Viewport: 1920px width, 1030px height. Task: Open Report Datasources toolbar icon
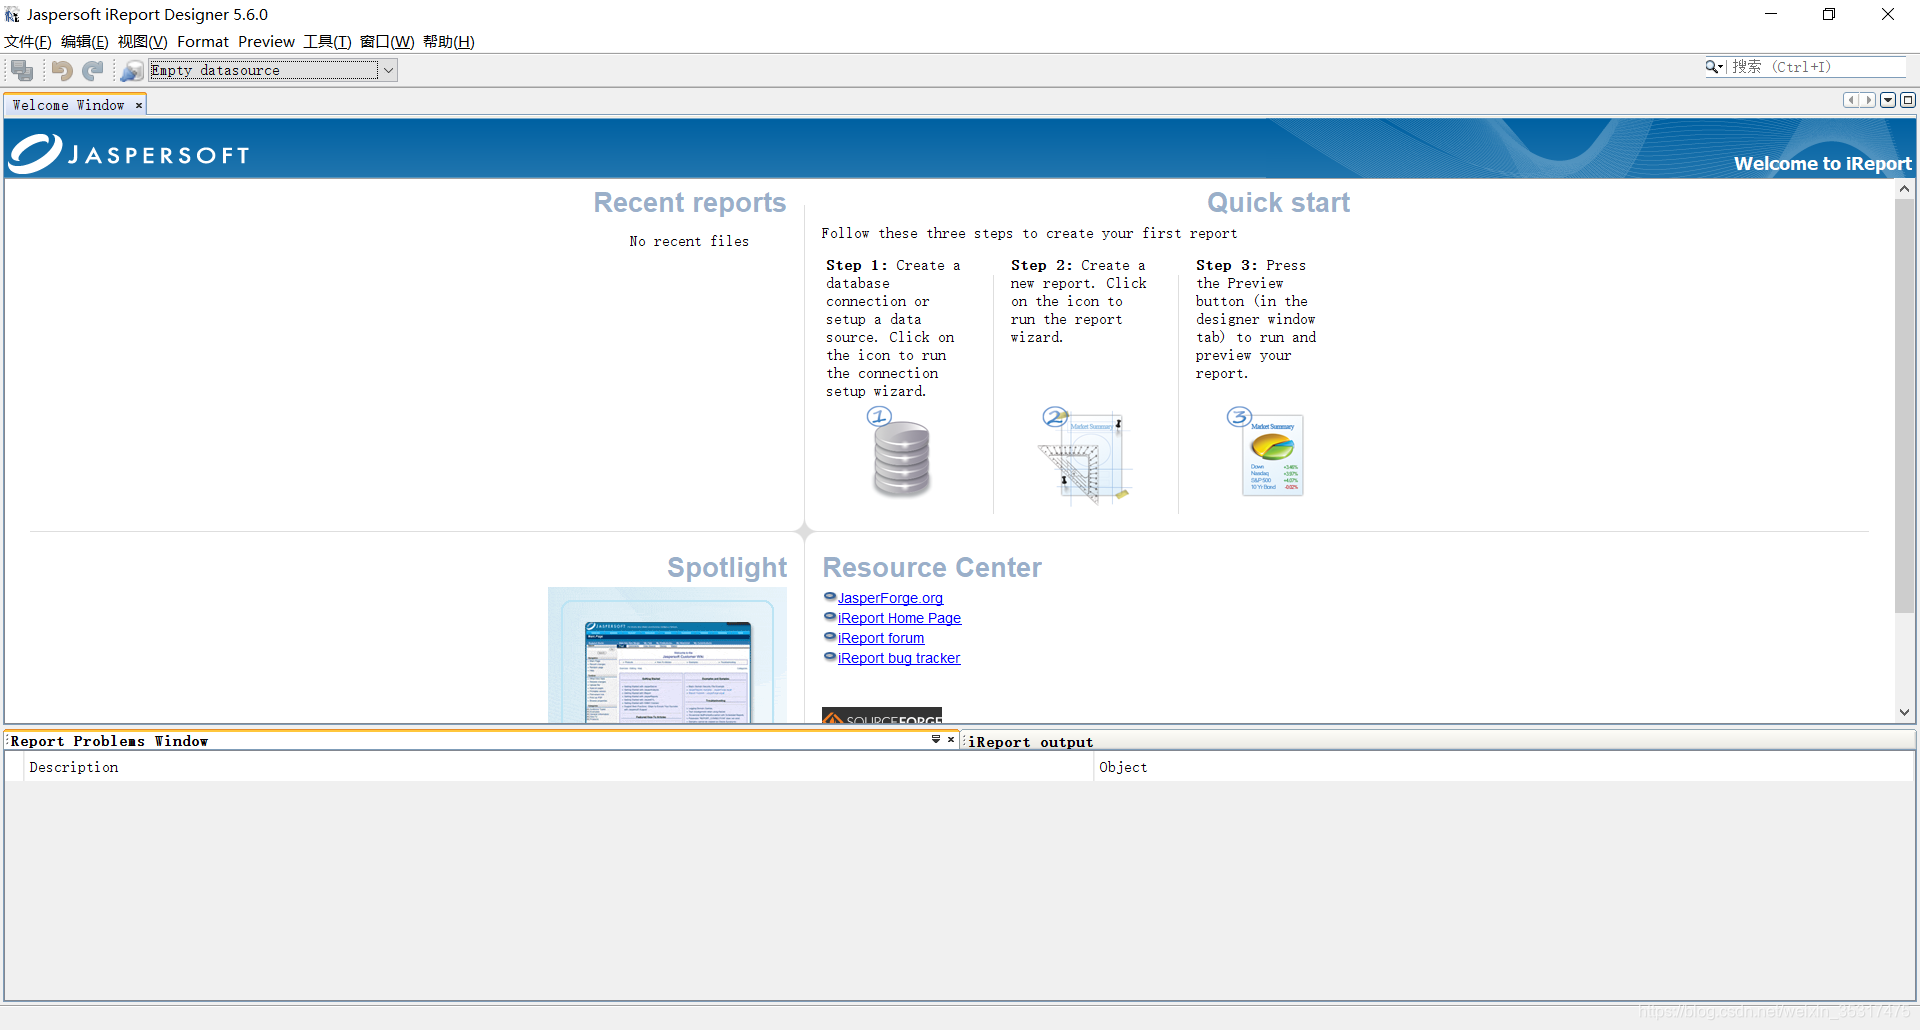132,70
